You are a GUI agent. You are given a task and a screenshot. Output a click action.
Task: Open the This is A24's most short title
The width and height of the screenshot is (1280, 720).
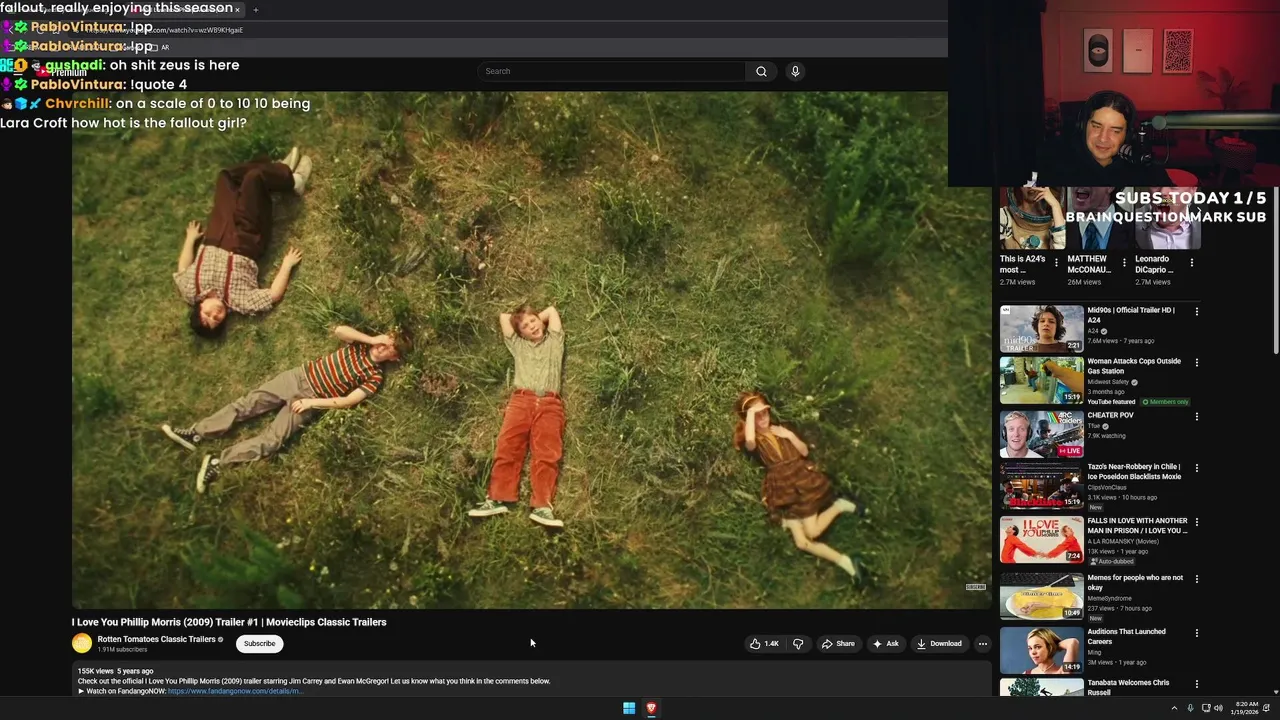(x=1022, y=264)
